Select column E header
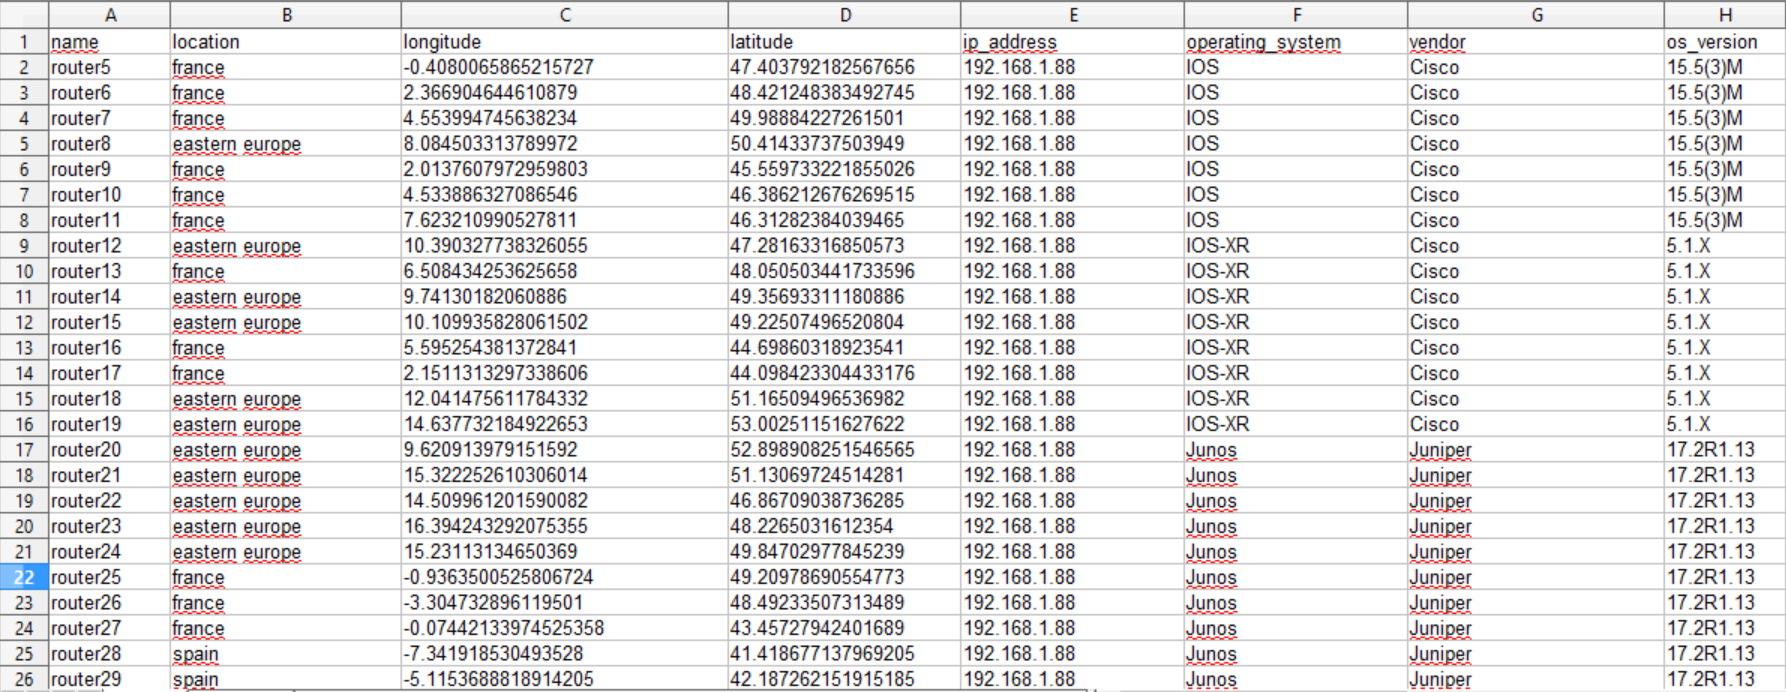1786x692 pixels. [1073, 15]
